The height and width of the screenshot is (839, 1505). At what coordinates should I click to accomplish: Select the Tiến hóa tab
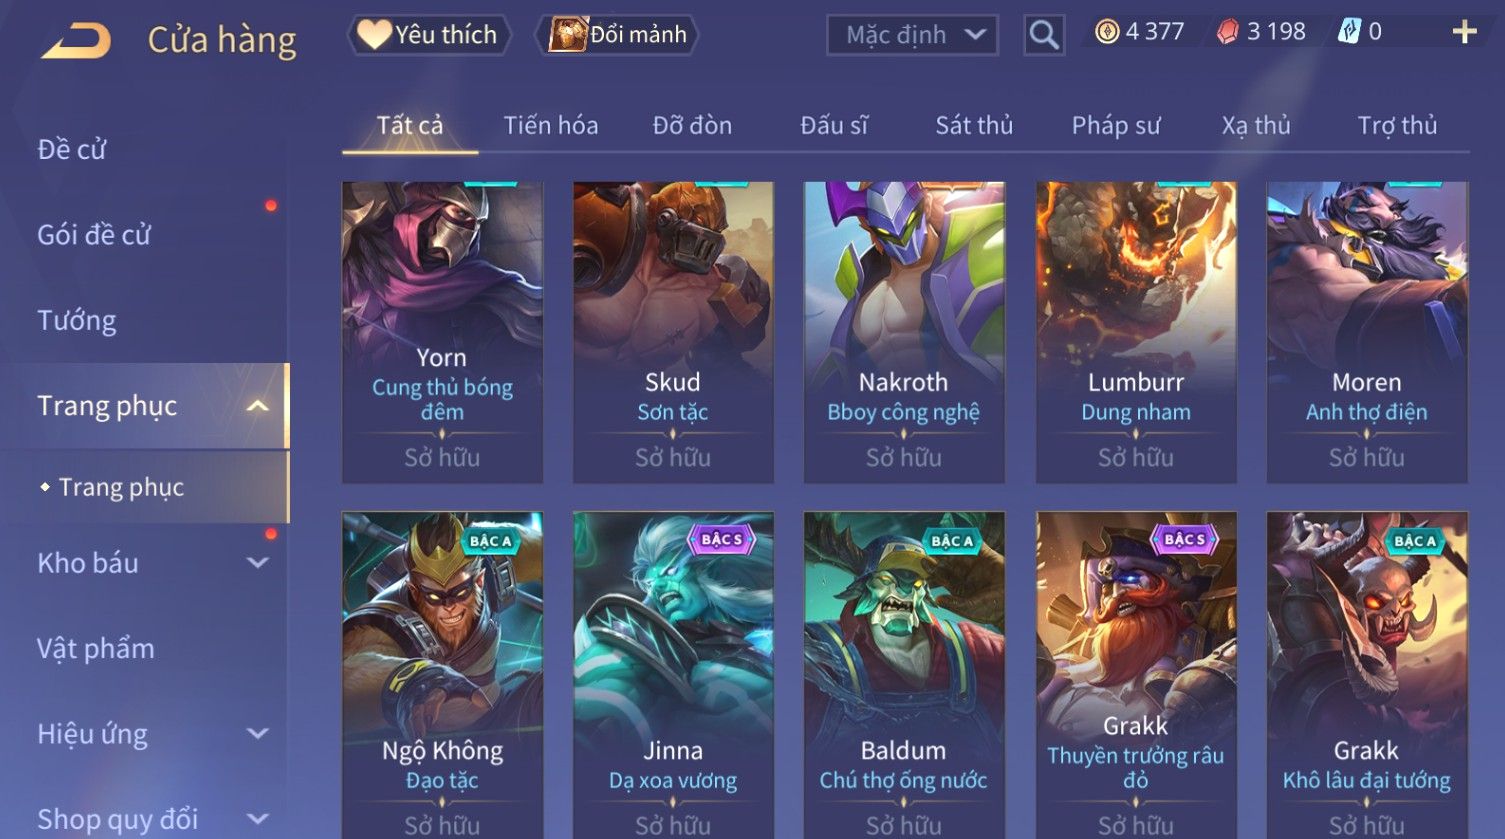tap(551, 125)
